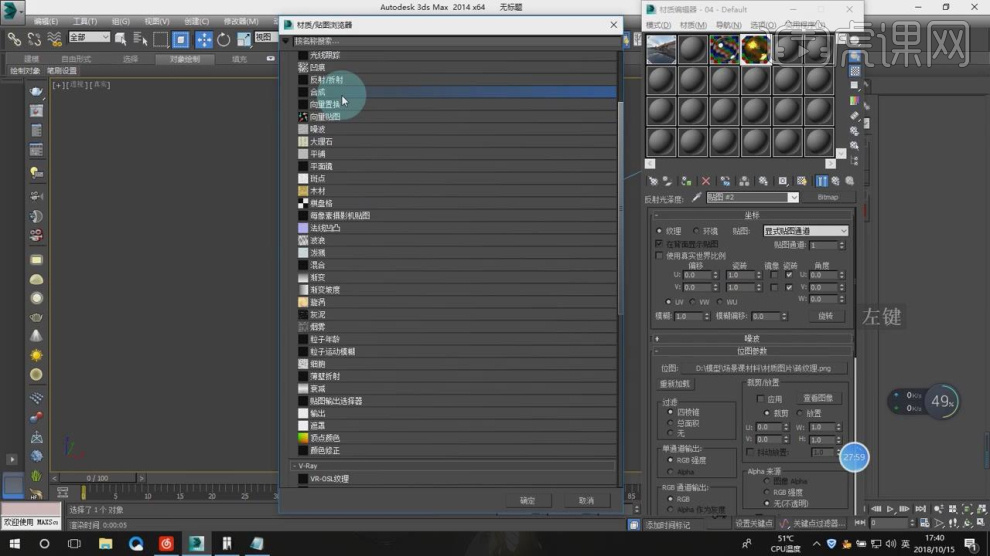This screenshot has height=556, width=990.
Task: Select the UV radio button
Action: (x=668, y=302)
